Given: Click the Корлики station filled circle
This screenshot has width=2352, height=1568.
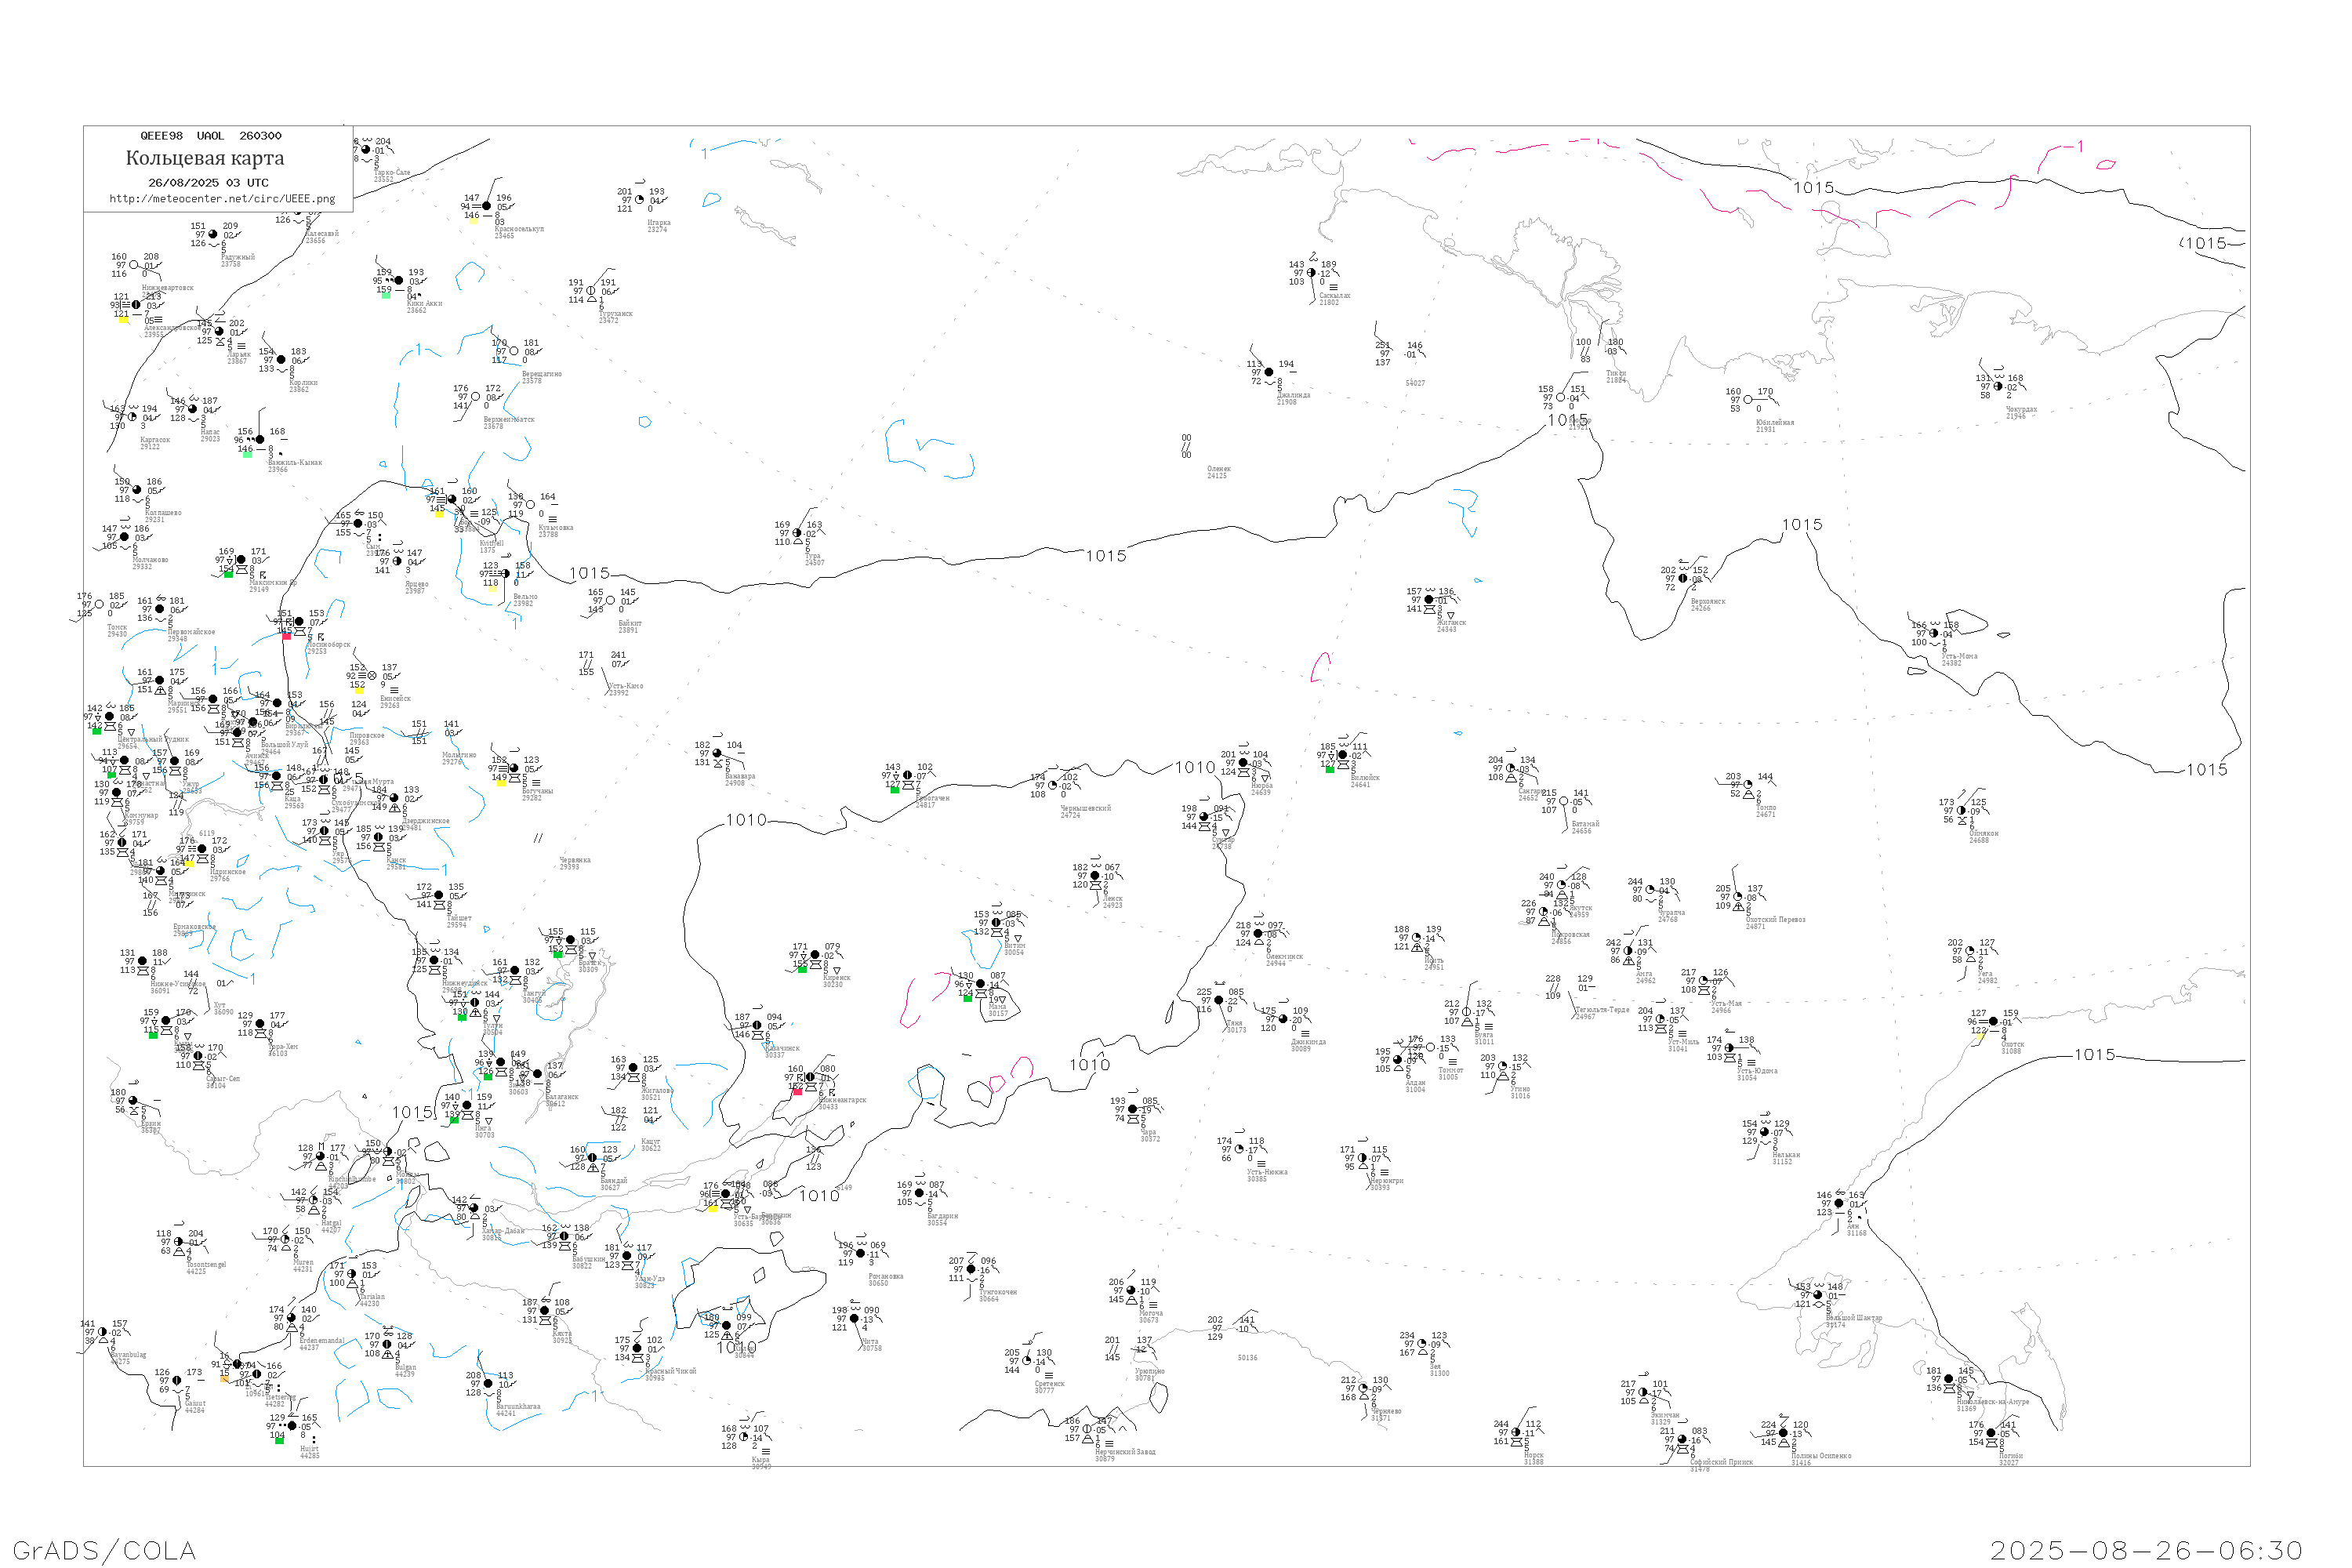Looking at the screenshot, I should (281, 360).
